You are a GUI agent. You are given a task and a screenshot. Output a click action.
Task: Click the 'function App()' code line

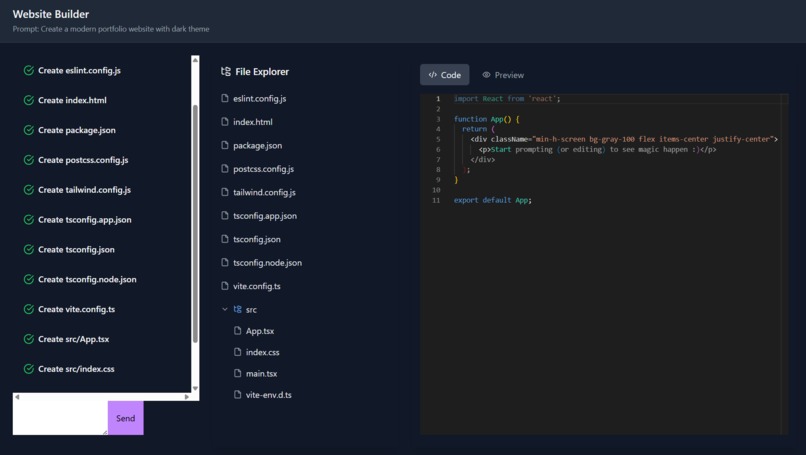486,119
